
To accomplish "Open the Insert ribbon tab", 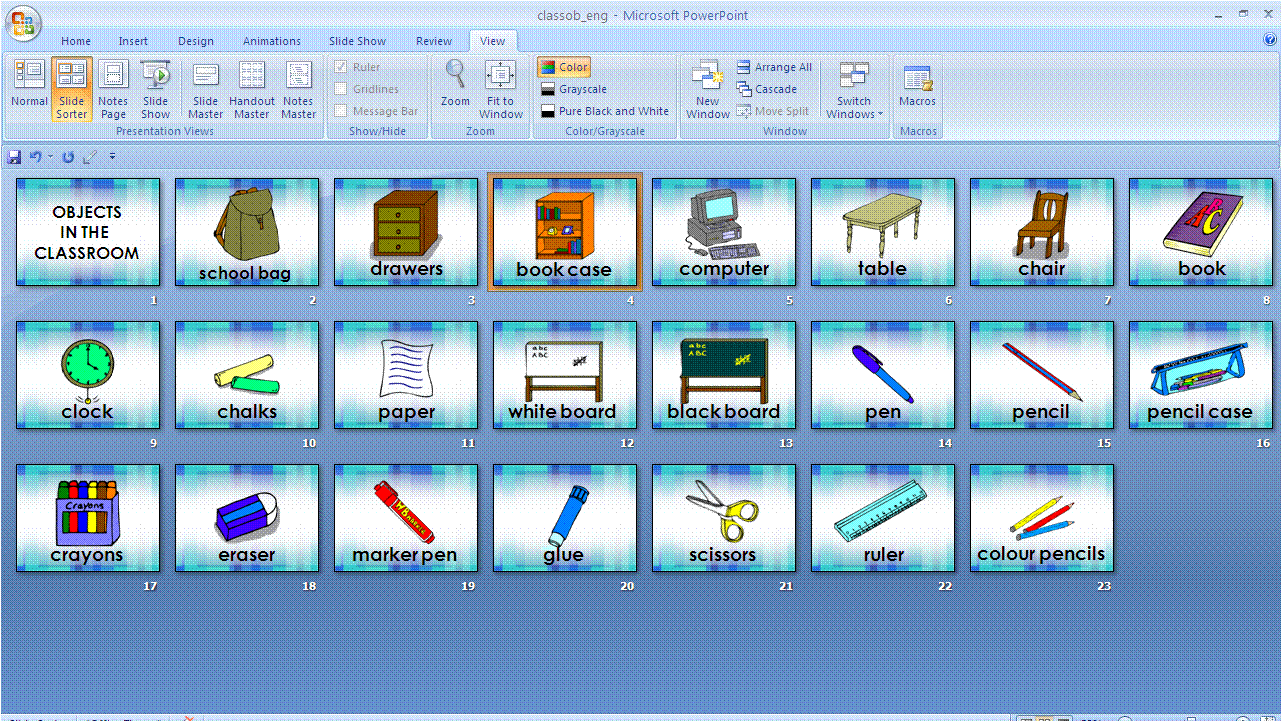I will (133, 41).
